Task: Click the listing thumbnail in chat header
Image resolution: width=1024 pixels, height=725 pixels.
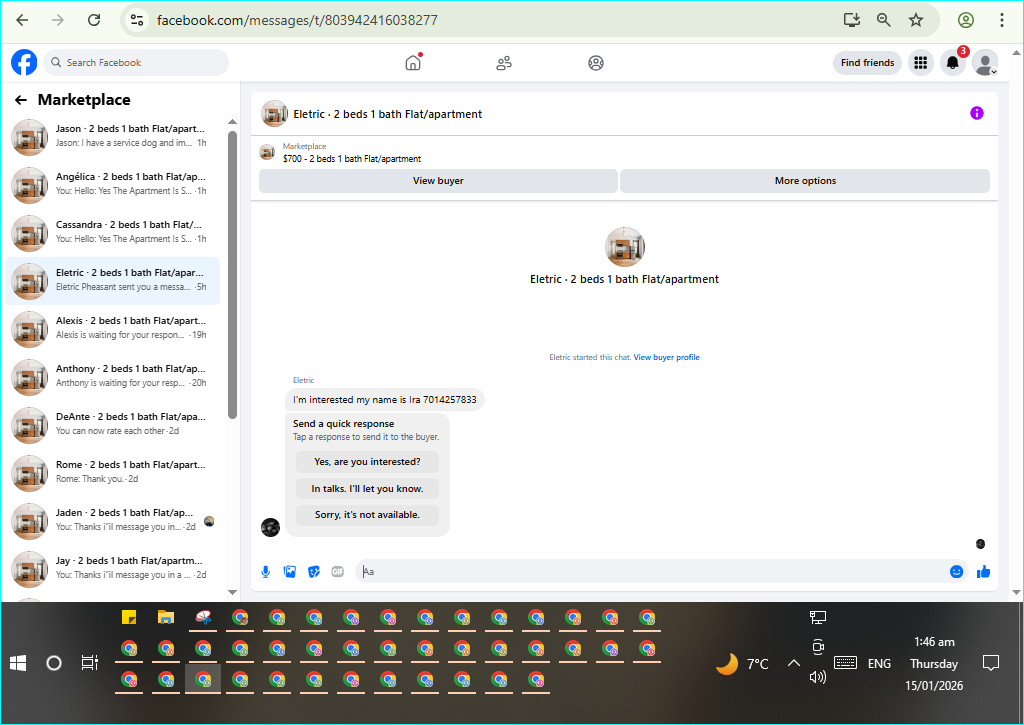Action: tap(274, 114)
